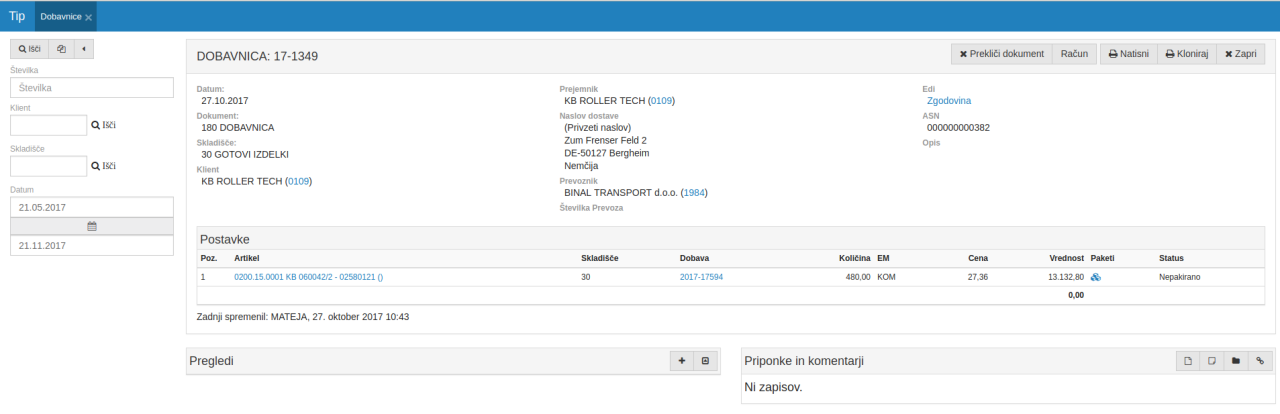
Task: Collapse the search sidebar with the arrow
Action: click(x=83, y=49)
